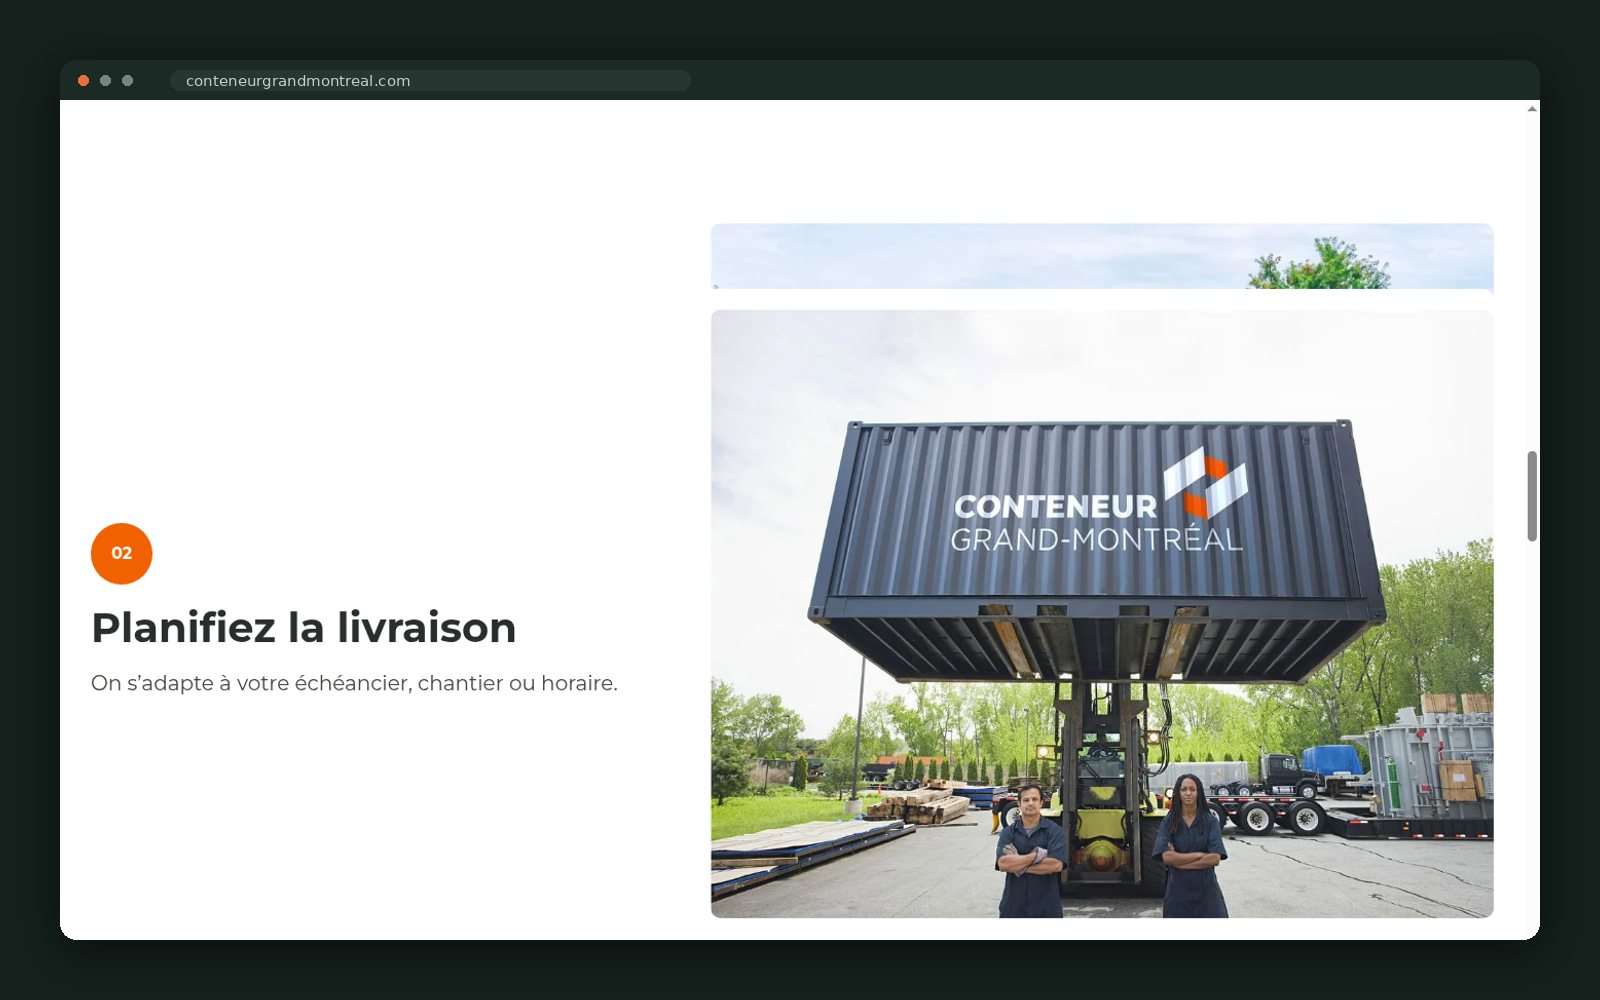Click the scrollbar up arrow
Viewport: 1600px width, 1000px height.
[x=1532, y=108]
